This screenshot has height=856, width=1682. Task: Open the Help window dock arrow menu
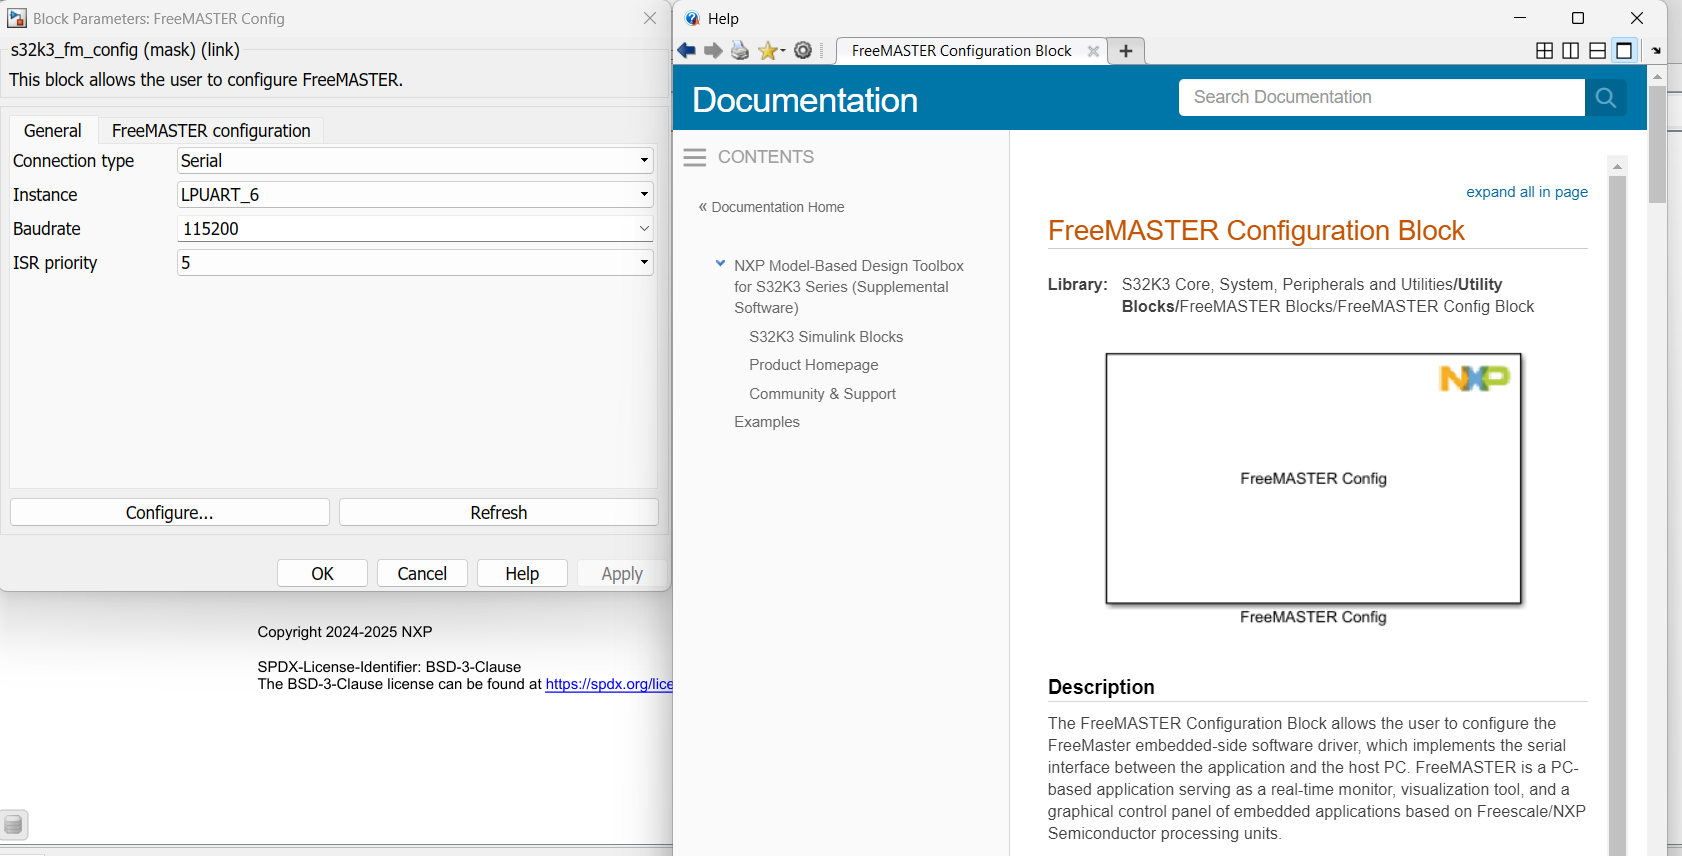tap(1656, 51)
